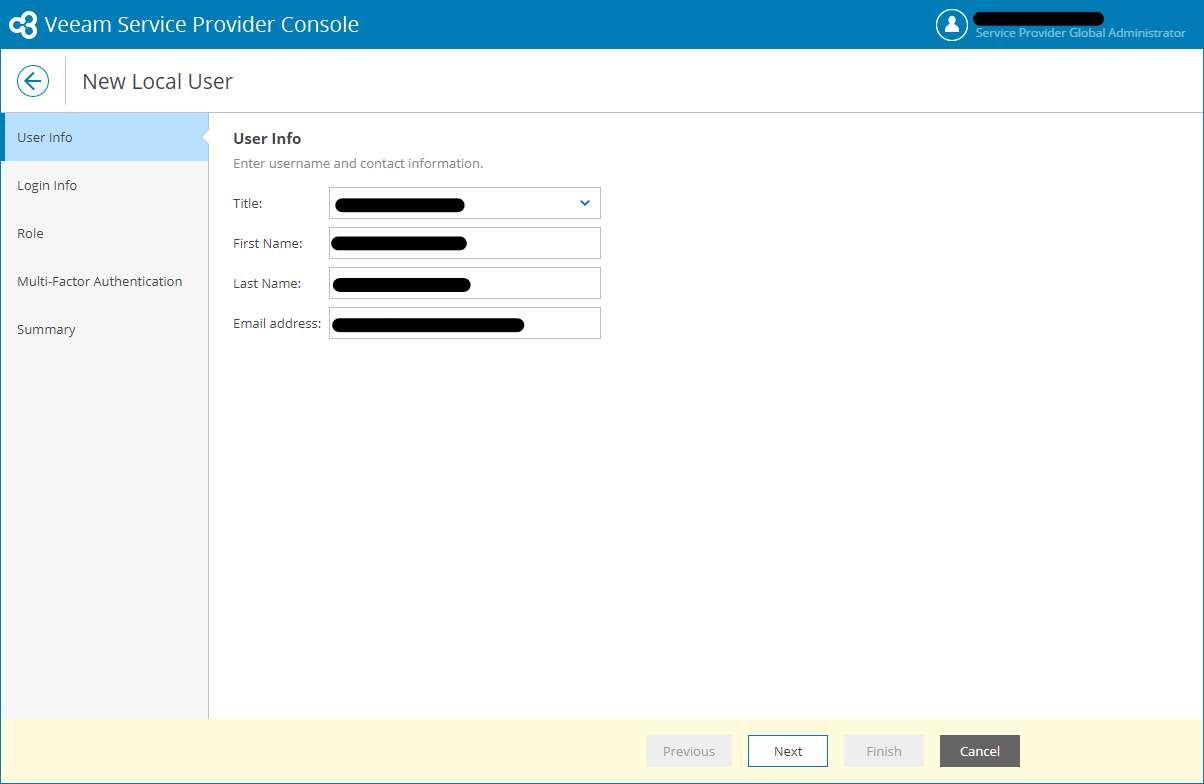This screenshot has height=784, width=1204.
Task: Click the New Local User heading
Action: [157, 81]
